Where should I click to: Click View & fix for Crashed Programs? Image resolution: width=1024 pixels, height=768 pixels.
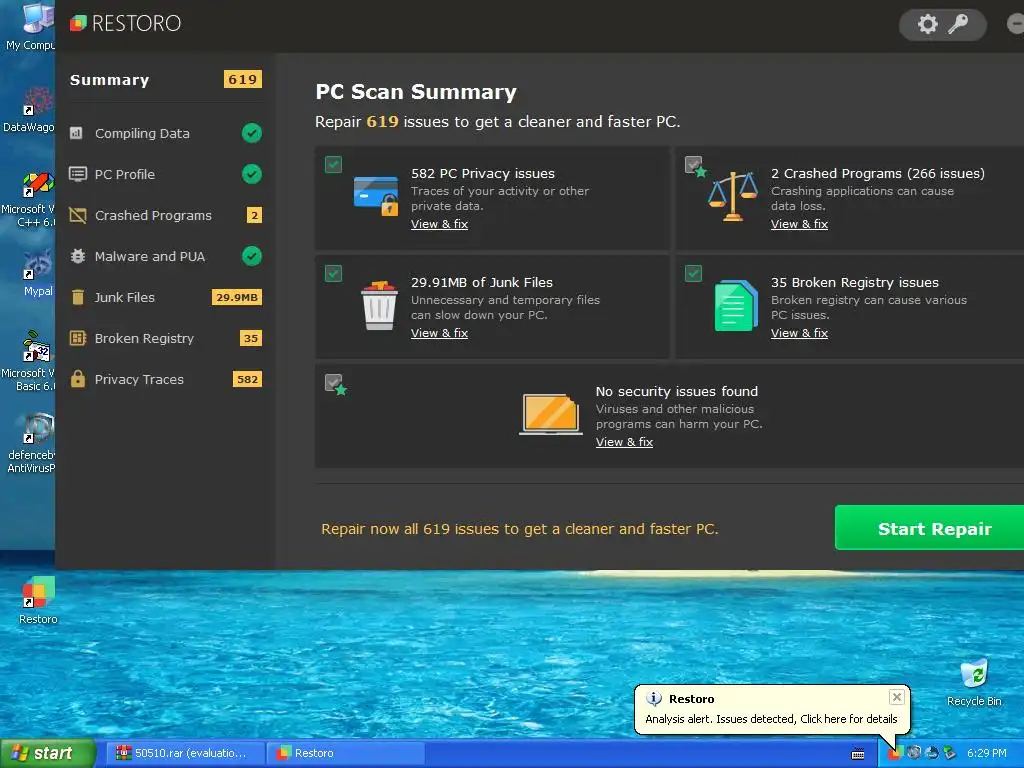(x=799, y=224)
